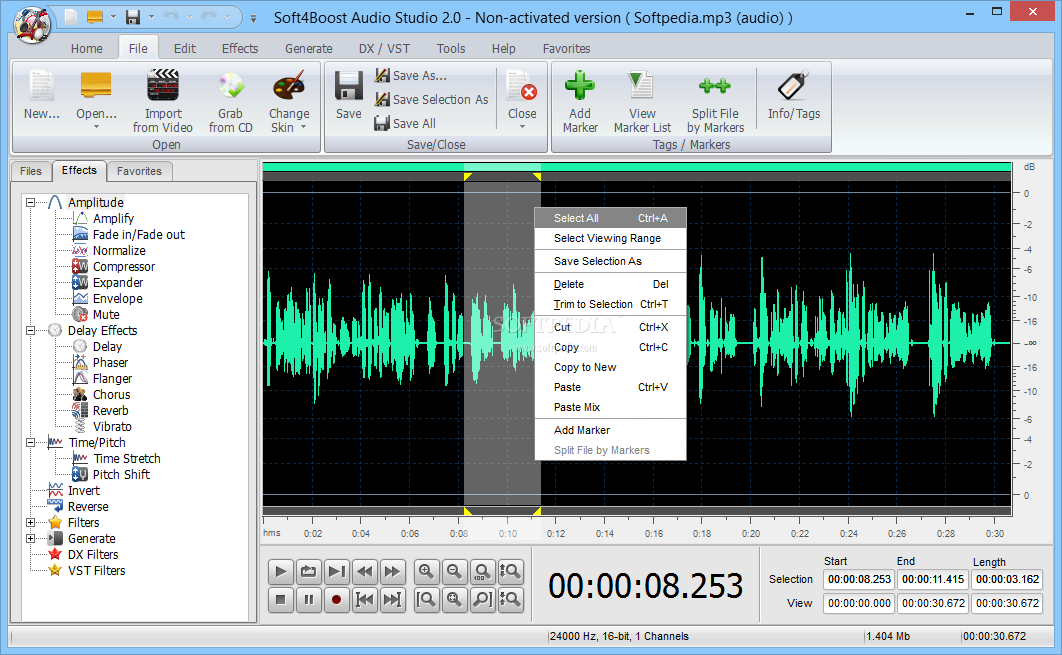Choose Paste Mix in context menu
The width and height of the screenshot is (1062, 655).
[x=610, y=407]
